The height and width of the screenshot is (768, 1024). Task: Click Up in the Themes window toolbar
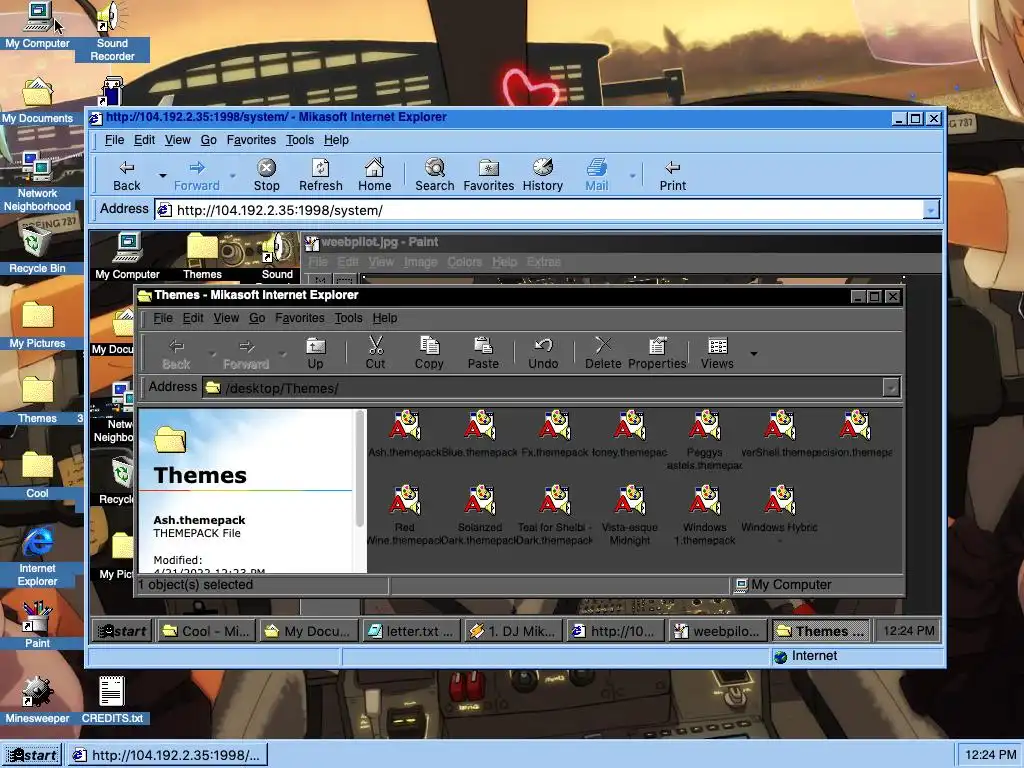pos(315,353)
